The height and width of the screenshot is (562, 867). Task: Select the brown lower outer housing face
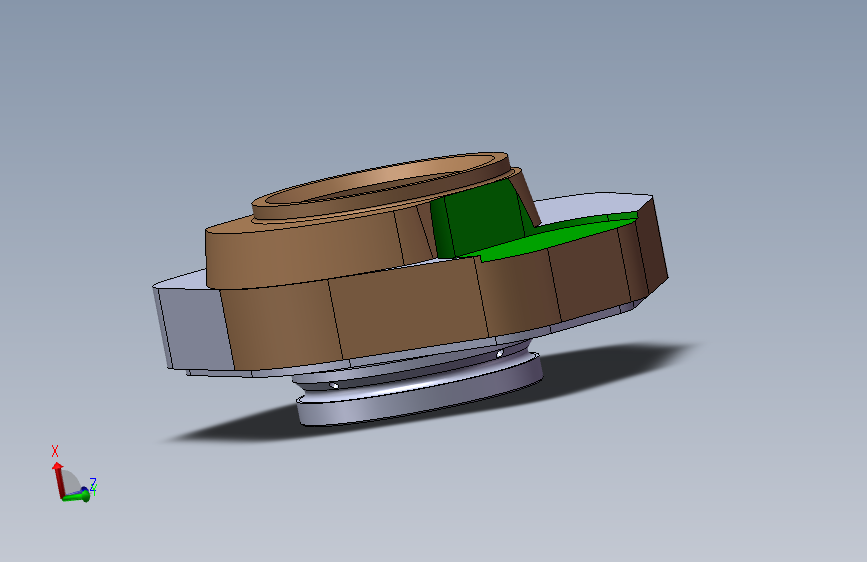[x=409, y=310]
